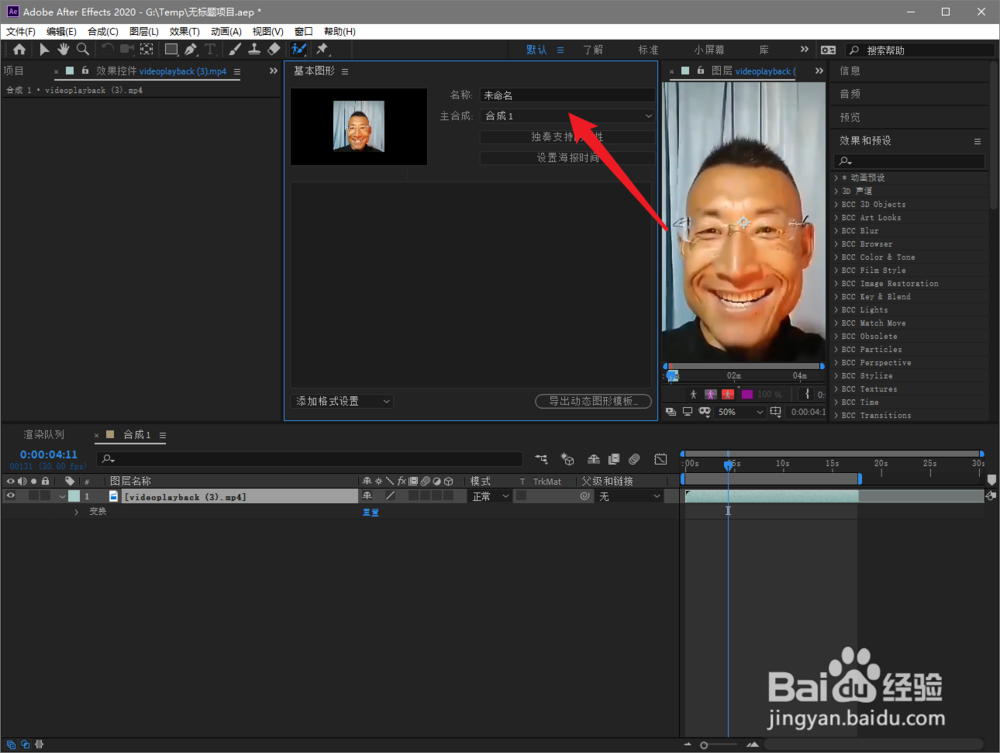
Task: Select the Eraser tool
Action: [274, 49]
